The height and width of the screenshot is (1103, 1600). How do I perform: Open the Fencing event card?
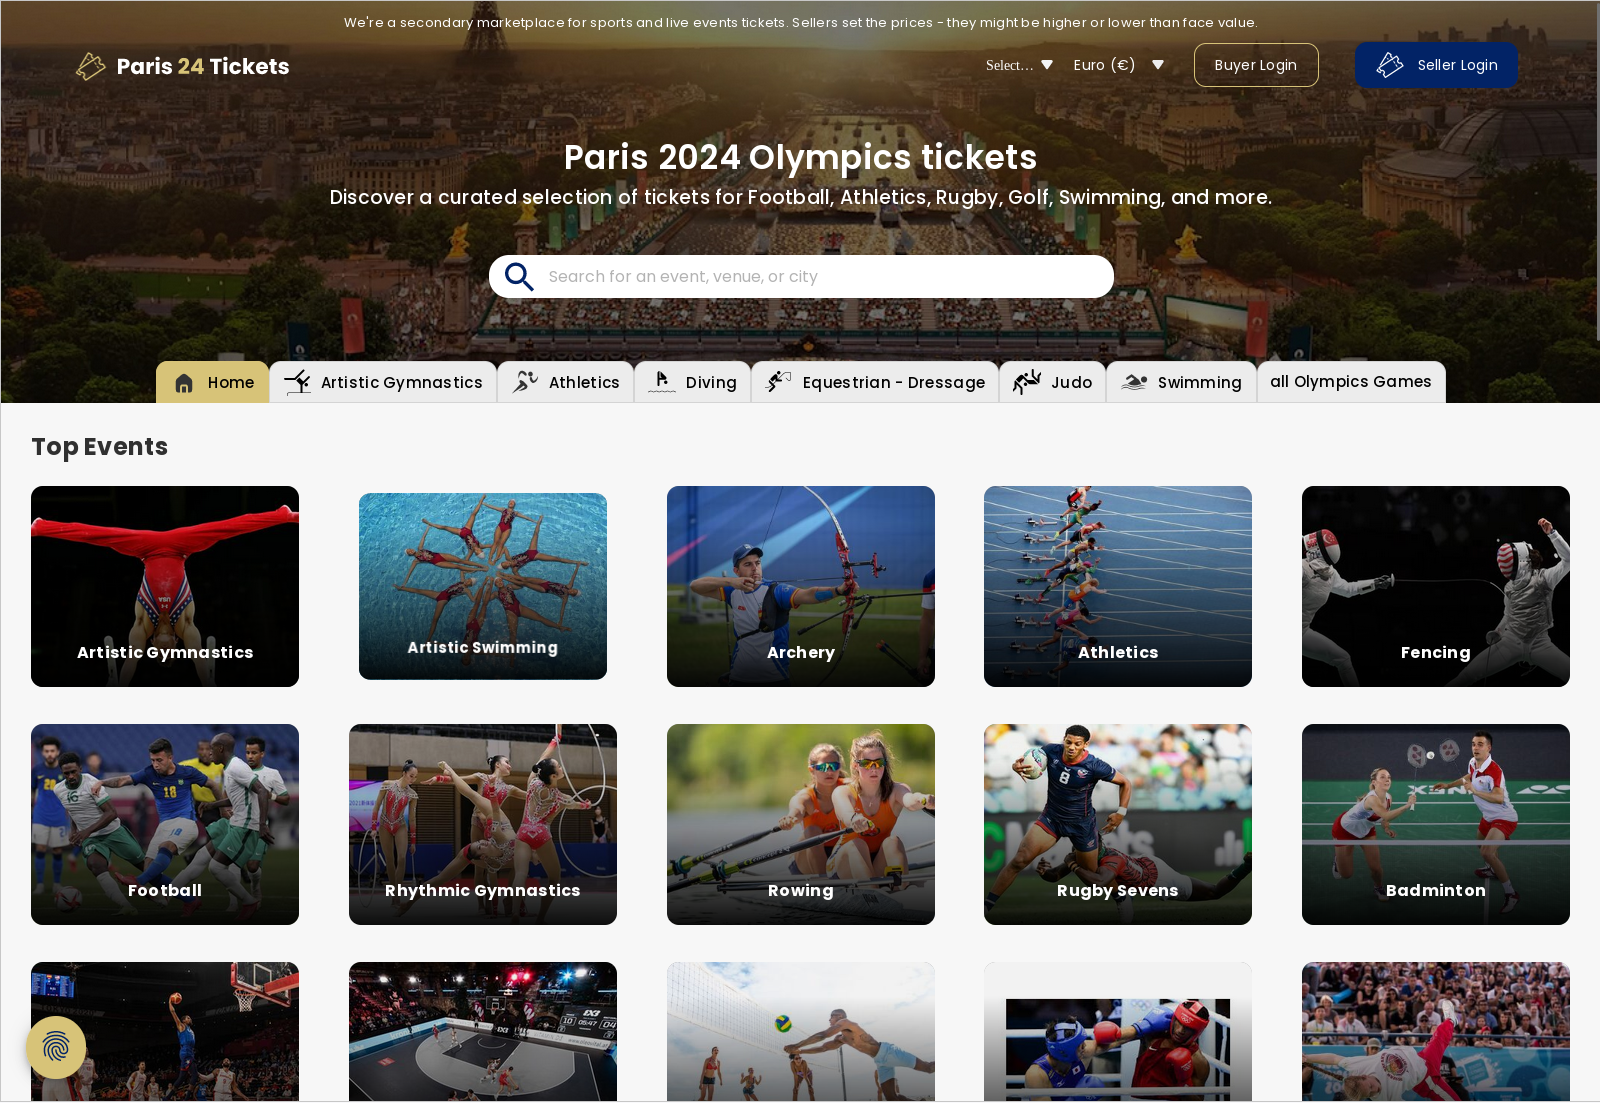pos(1436,586)
